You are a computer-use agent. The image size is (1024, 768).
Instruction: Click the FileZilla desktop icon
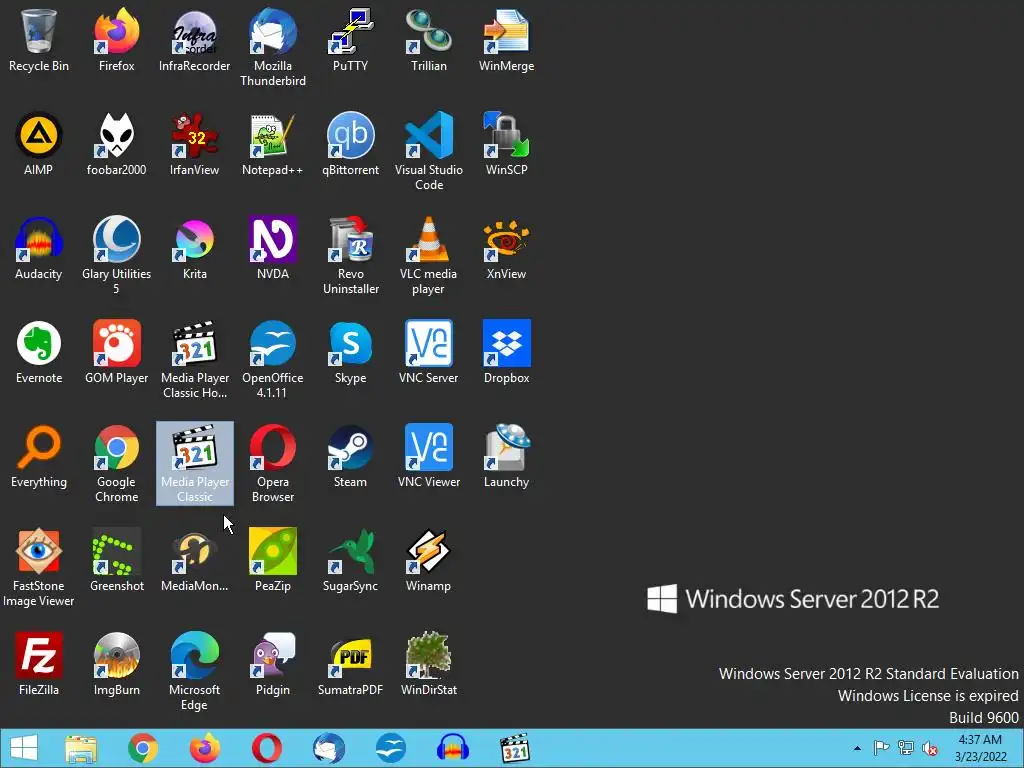coord(39,664)
